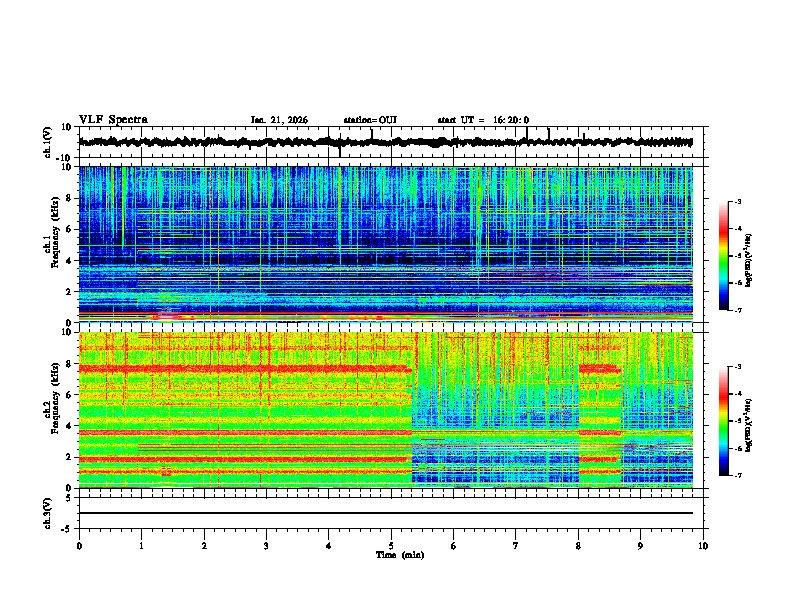This screenshot has width=792, height=612.
Task: Click the 'start UT = 16:20:0' label
Action: coord(483,120)
